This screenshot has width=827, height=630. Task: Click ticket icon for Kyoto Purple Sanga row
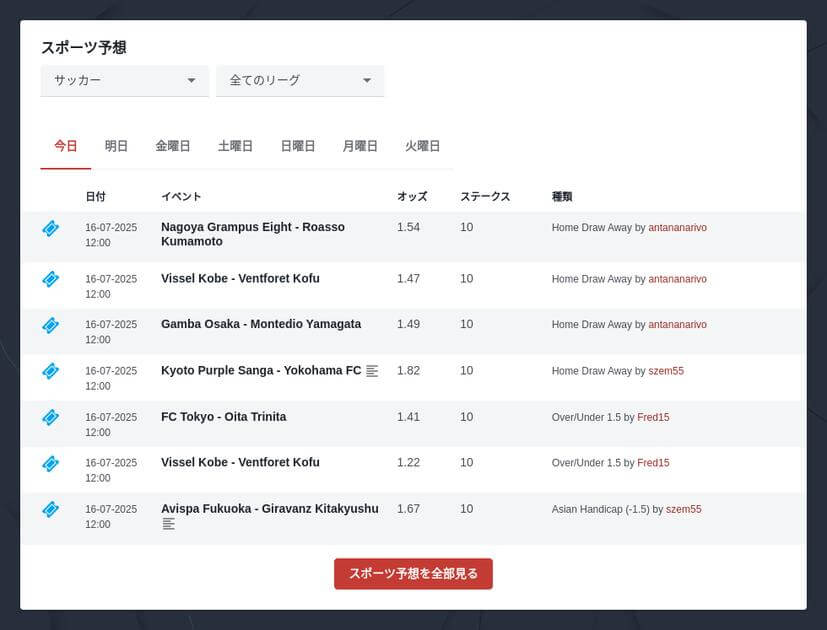(51, 371)
